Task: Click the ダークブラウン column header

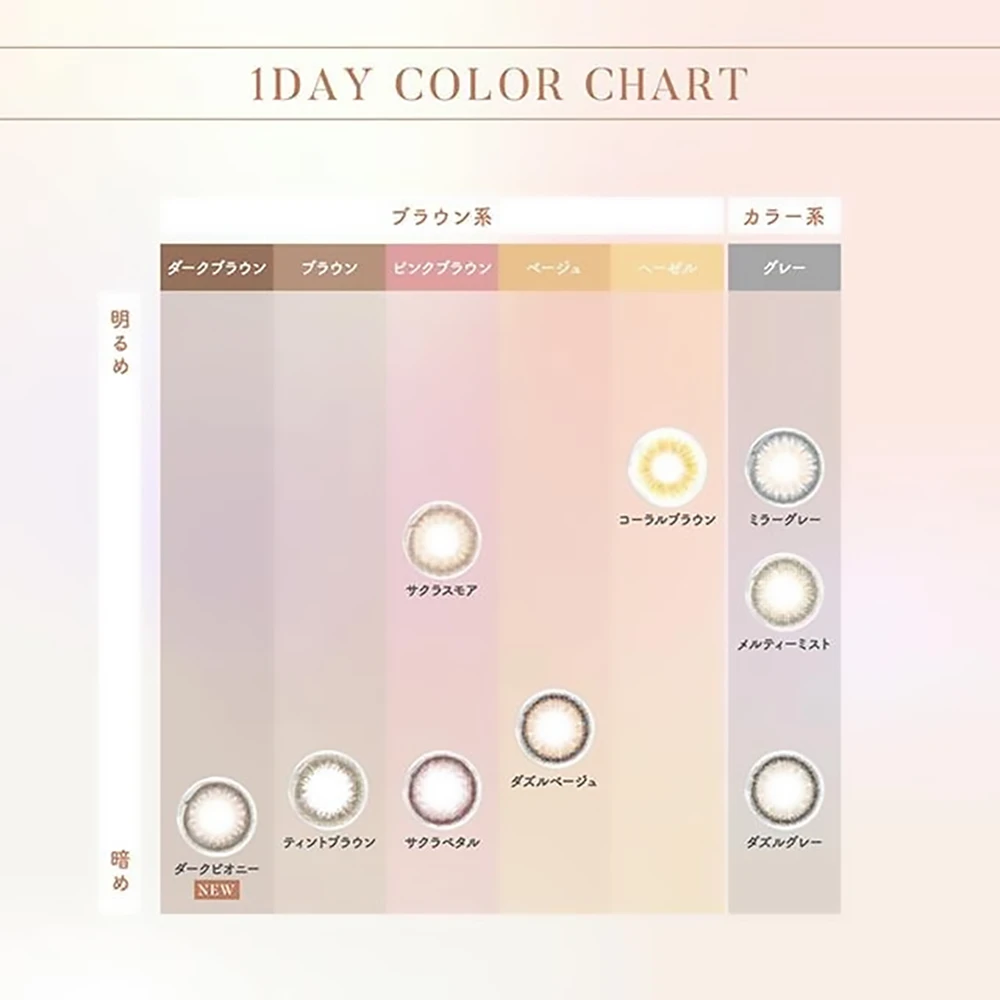Action: click(216, 268)
